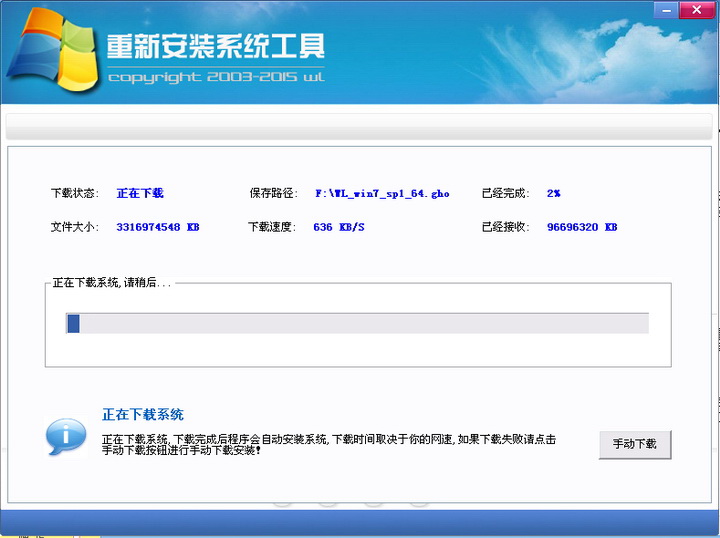Click the 正在下载 download status value
720x538 pixels.
coord(139,193)
